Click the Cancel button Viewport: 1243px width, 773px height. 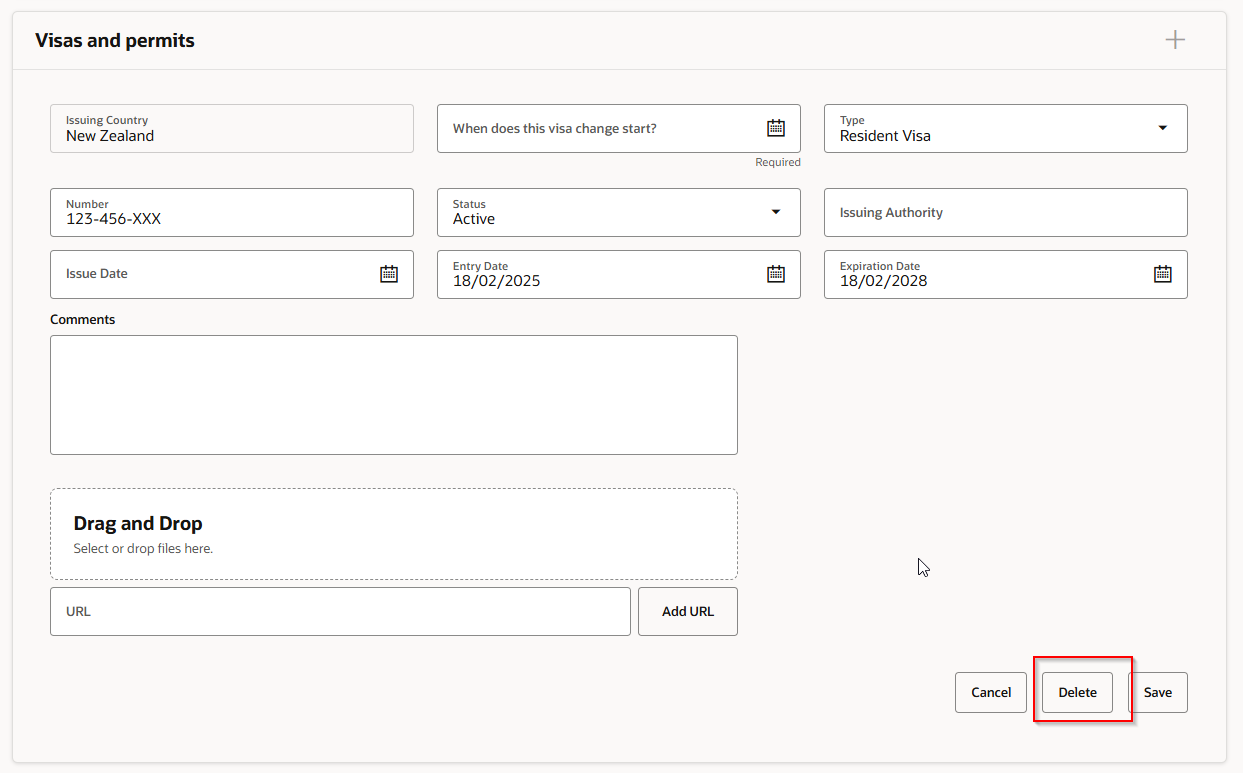click(990, 692)
